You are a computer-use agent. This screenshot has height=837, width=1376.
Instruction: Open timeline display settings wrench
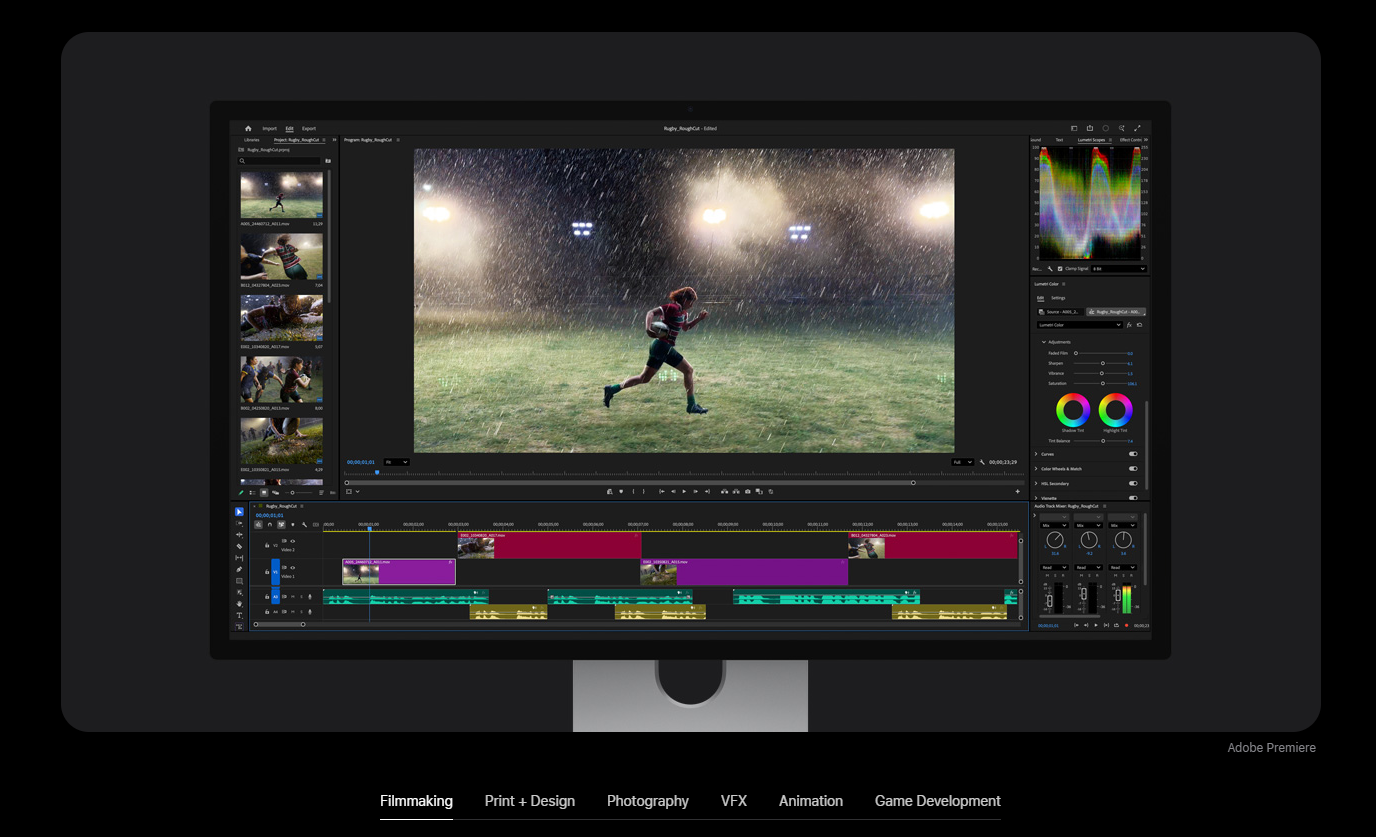click(304, 524)
